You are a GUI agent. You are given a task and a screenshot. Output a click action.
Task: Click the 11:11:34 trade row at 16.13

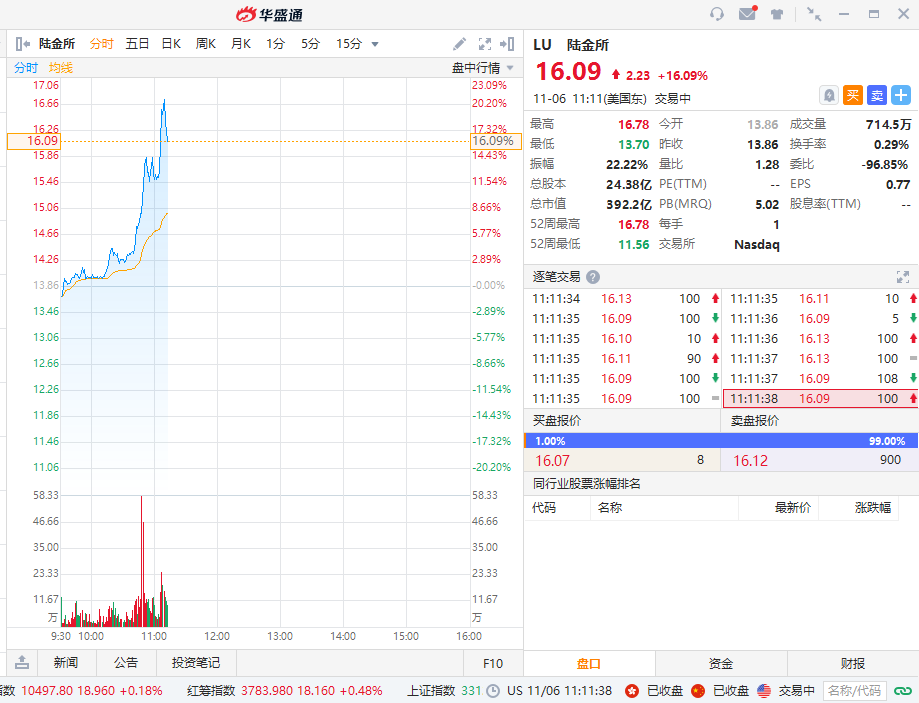click(622, 299)
